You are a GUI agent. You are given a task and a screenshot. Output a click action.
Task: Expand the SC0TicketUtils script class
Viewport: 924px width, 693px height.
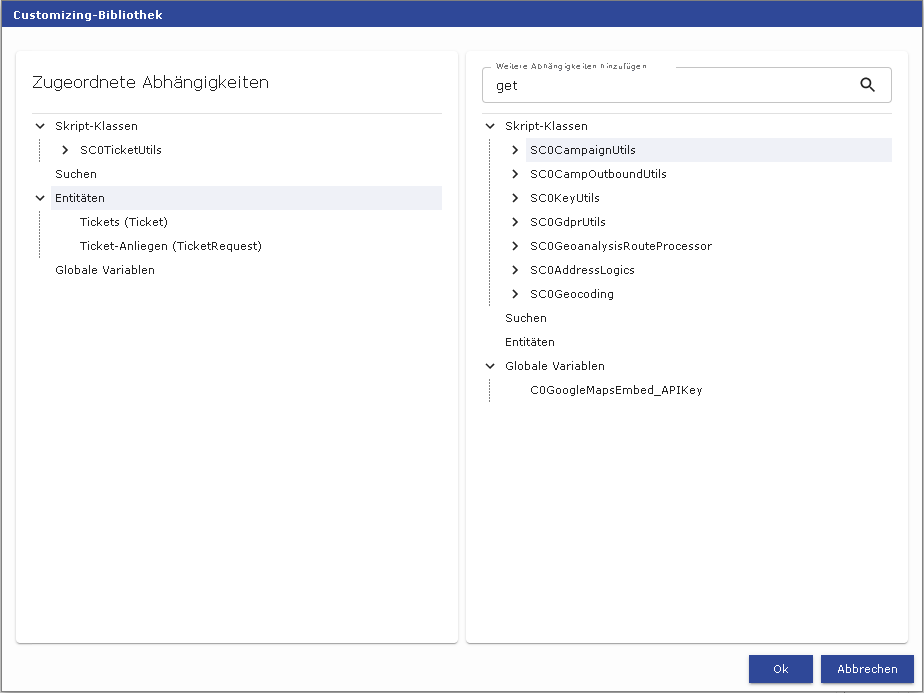point(65,150)
